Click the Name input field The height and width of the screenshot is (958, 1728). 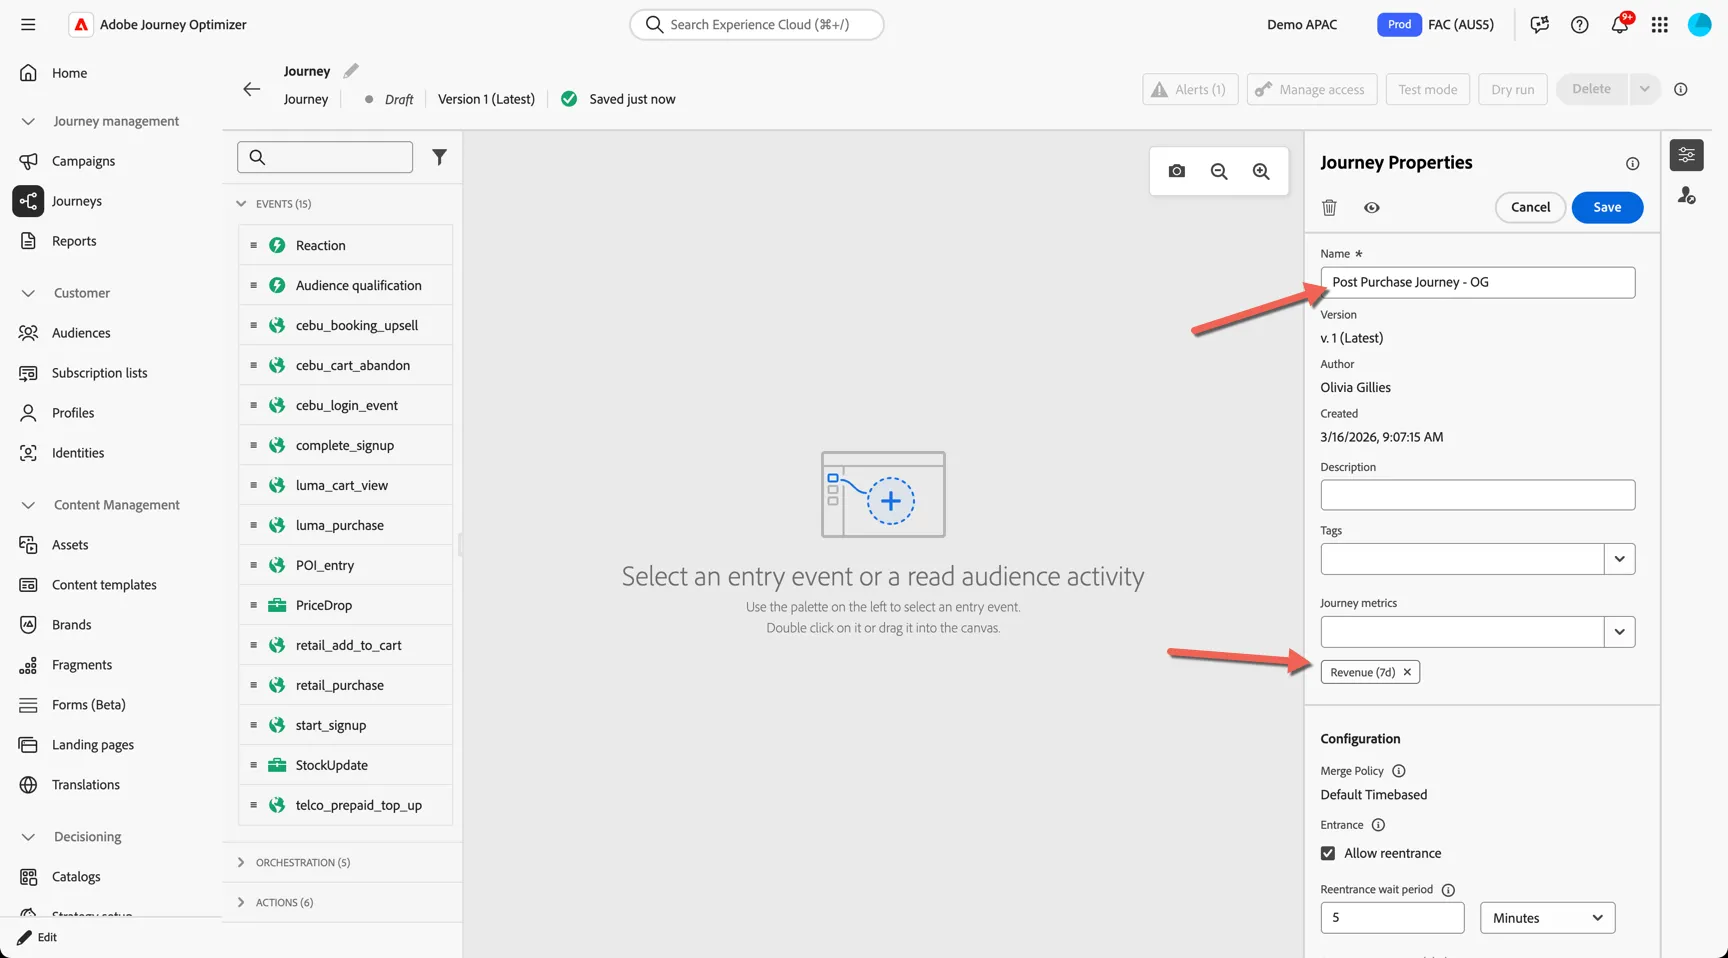click(1477, 282)
